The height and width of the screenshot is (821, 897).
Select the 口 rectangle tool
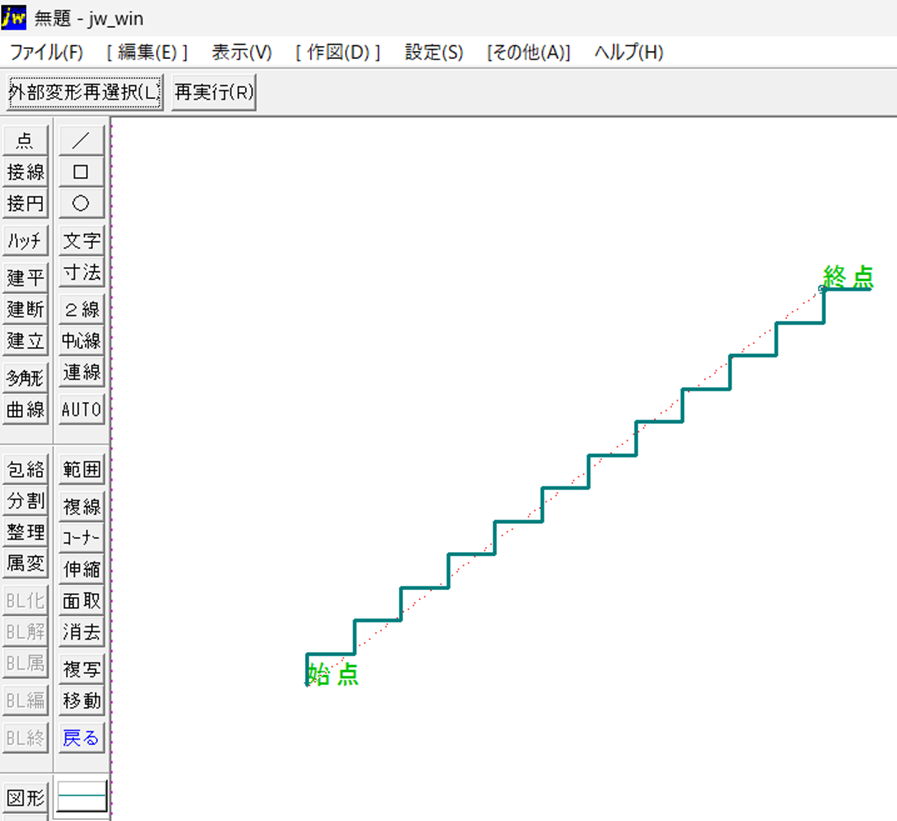point(81,172)
